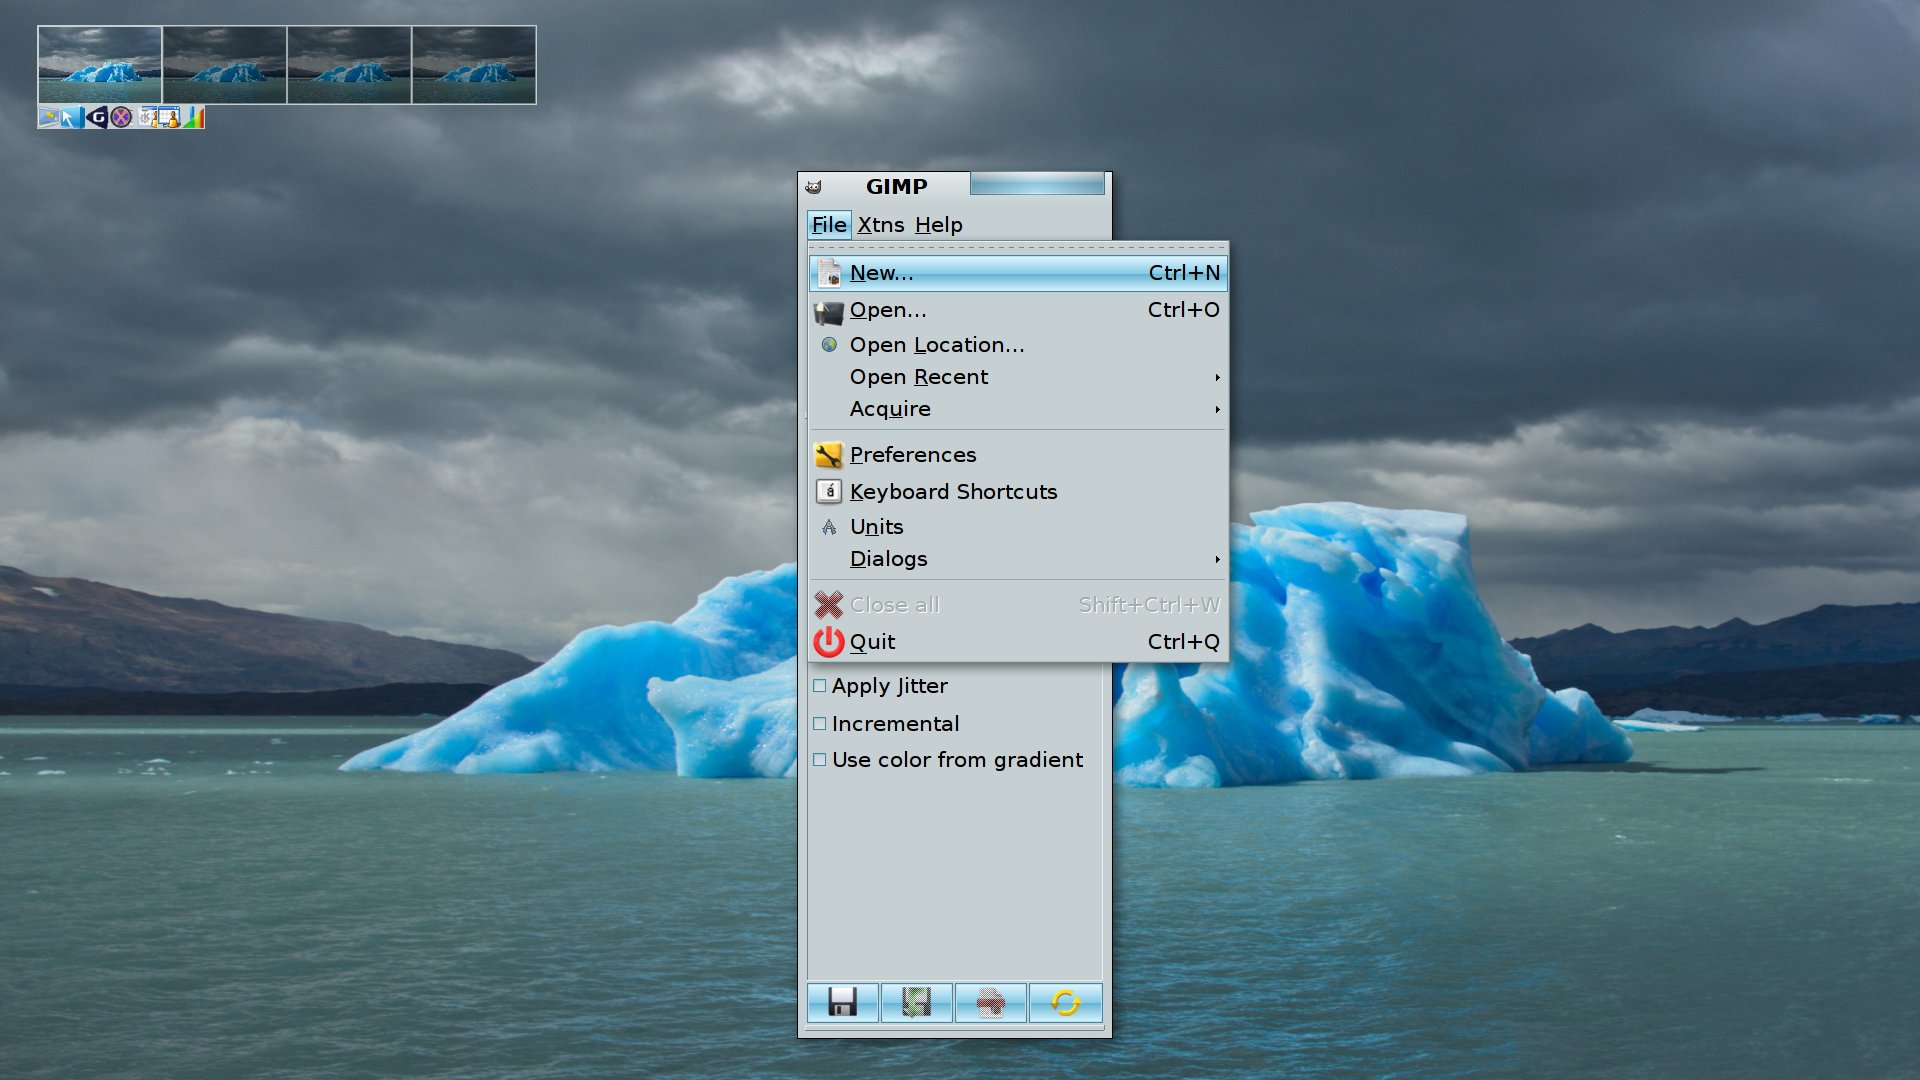Click the folder icon beside Open...
The image size is (1920, 1080).
(x=828, y=312)
